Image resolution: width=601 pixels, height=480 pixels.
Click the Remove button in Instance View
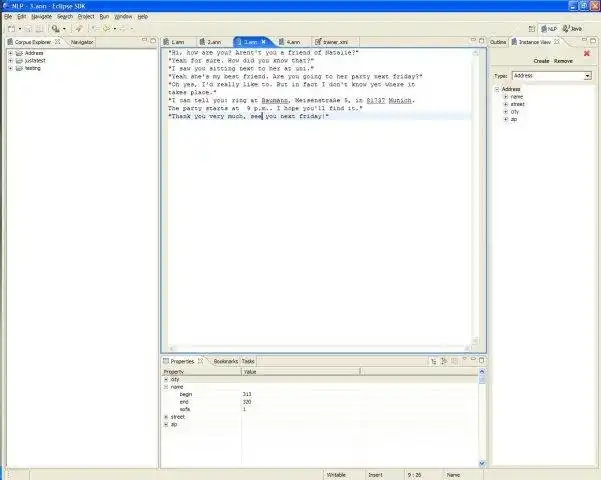point(563,61)
